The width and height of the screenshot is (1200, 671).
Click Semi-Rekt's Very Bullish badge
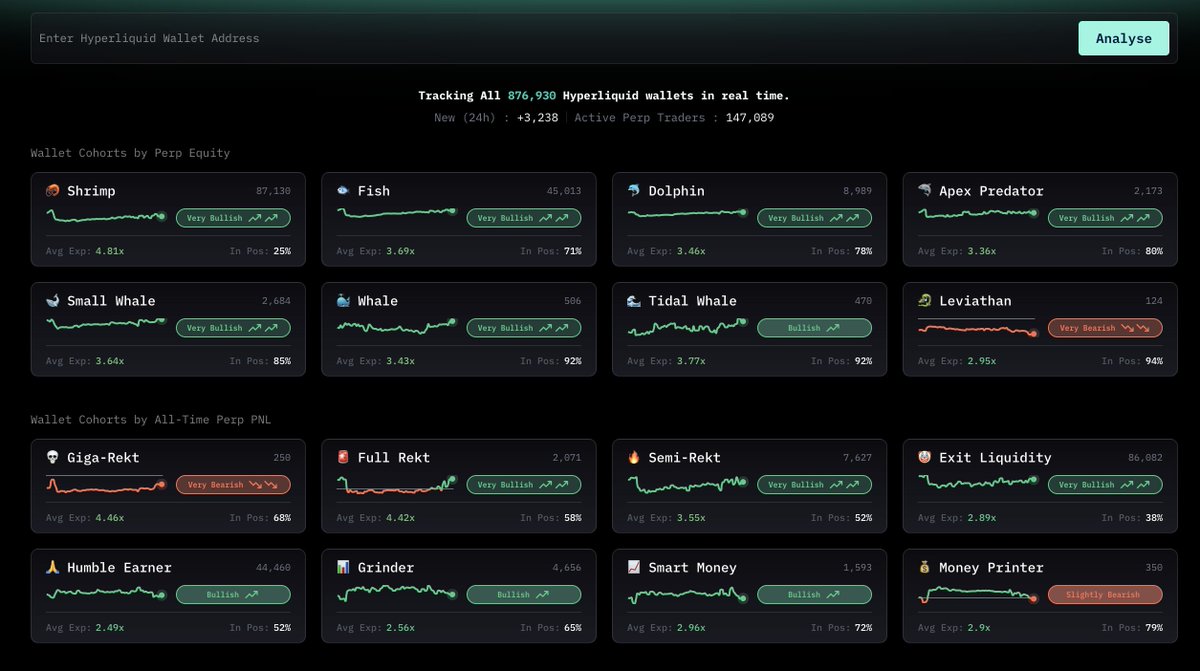coord(815,485)
